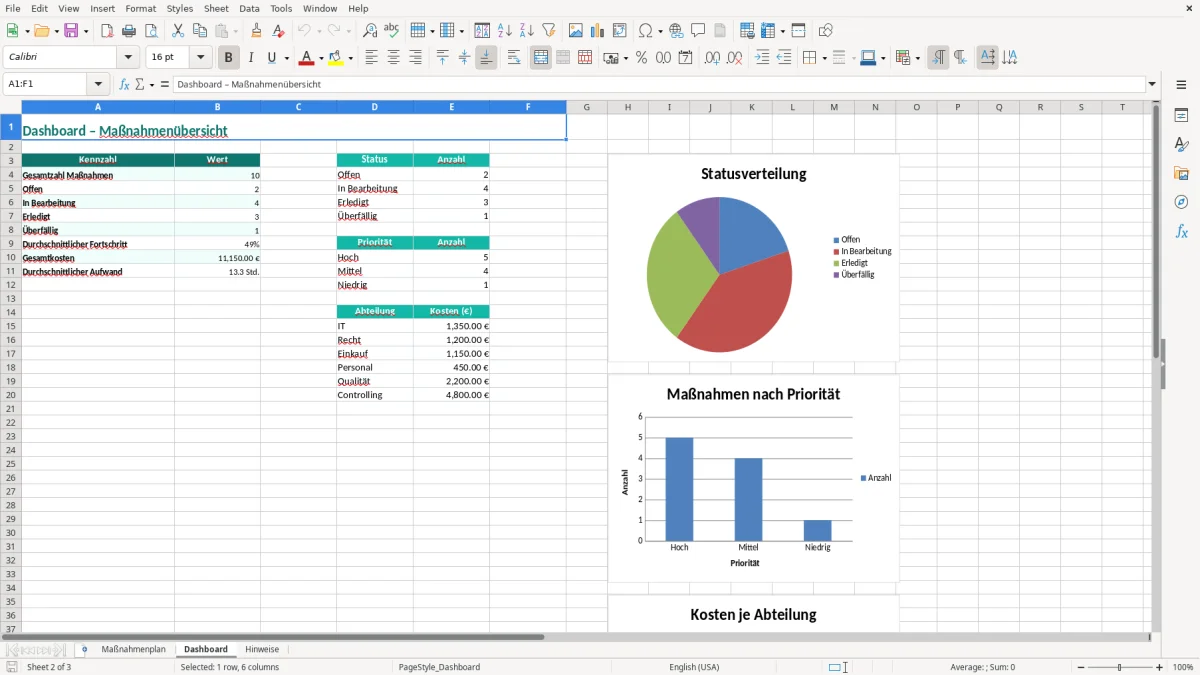Open the Name Box A1:F1 dropdown arrow
The image size is (1200, 675).
point(98,85)
